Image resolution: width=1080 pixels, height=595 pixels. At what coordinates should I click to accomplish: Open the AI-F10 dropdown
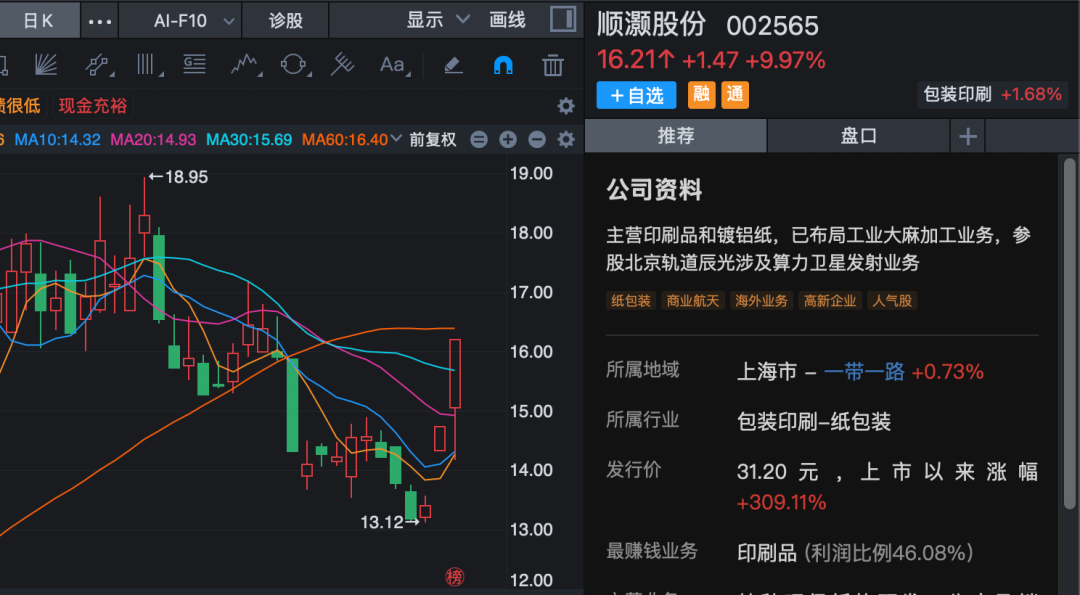(195, 20)
